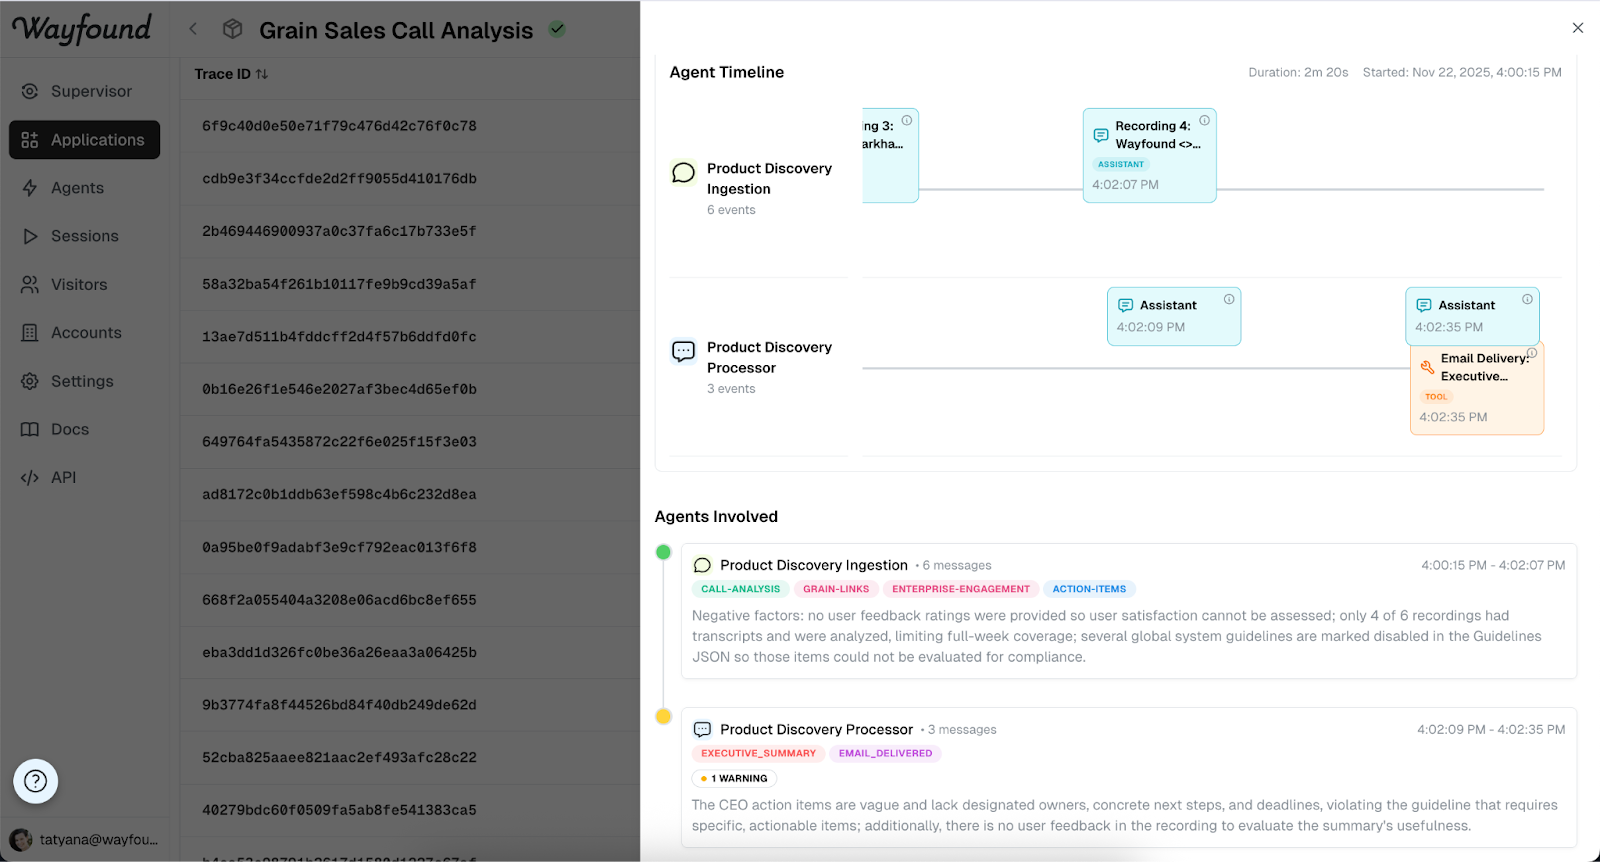Click info icon on Recording 4 card
Image resolution: width=1600 pixels, height=862 pixels.
pyautogui.click(x=1204, y=120)
